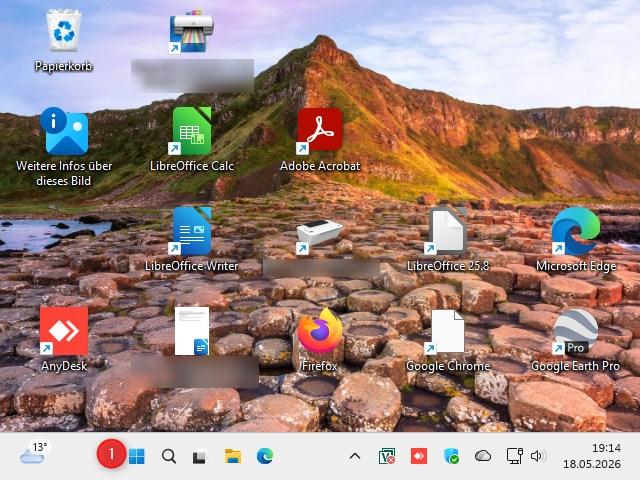
Task: Click the "Adobe Acrobat" label
Action: 320,166
